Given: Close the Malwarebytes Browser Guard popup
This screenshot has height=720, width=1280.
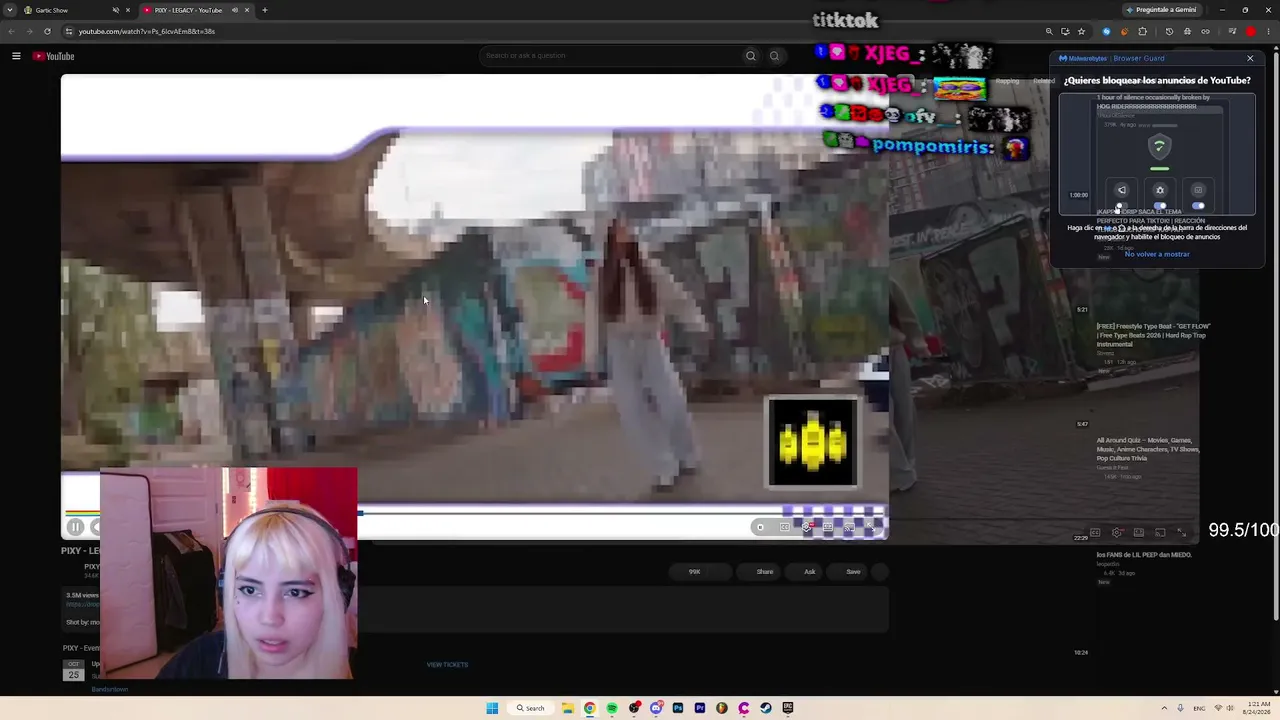Looking at the screenshot, I should coord(1250,58).
